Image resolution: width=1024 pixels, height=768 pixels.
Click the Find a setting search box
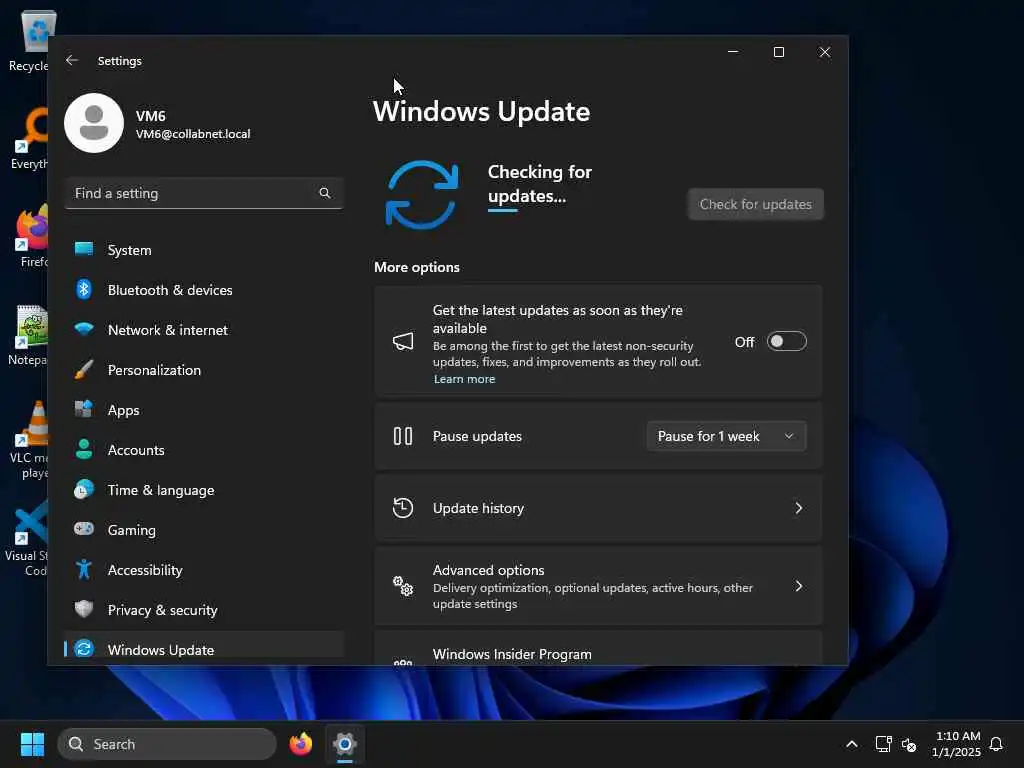(x=204, y=193)
